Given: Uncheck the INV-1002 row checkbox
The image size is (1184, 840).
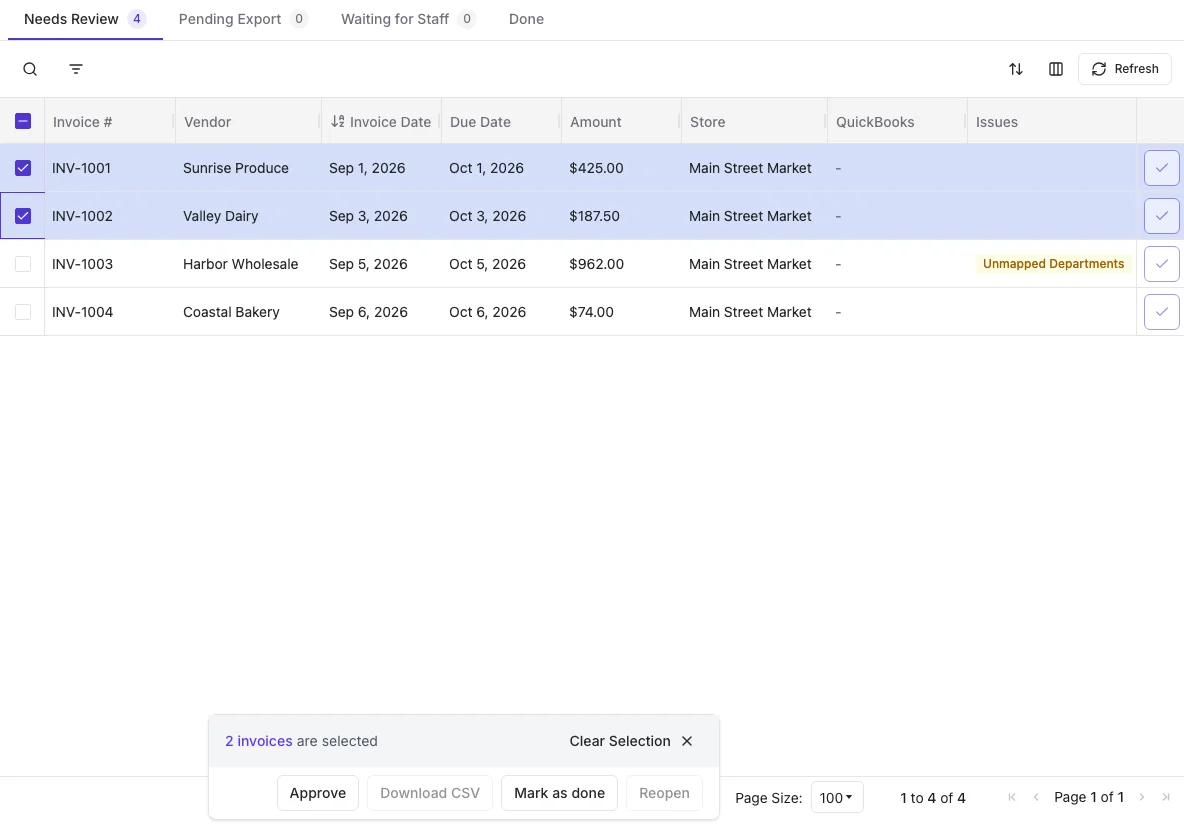Looking at the screenshot, I should [x=23, y=216].
